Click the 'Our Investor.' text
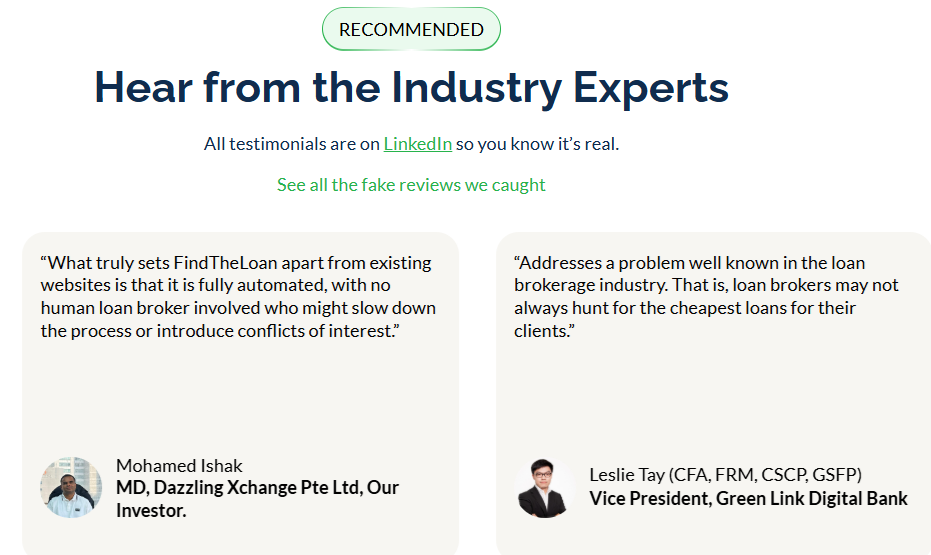Image resolution: width=931 pixels, height=555 pixels. tap(152, 510)
